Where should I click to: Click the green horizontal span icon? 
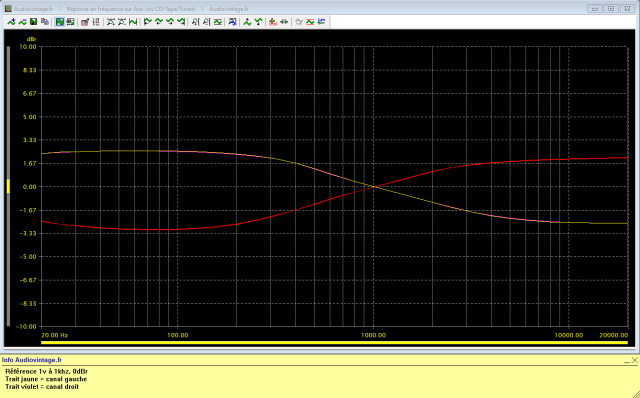(x=133, y=22)
